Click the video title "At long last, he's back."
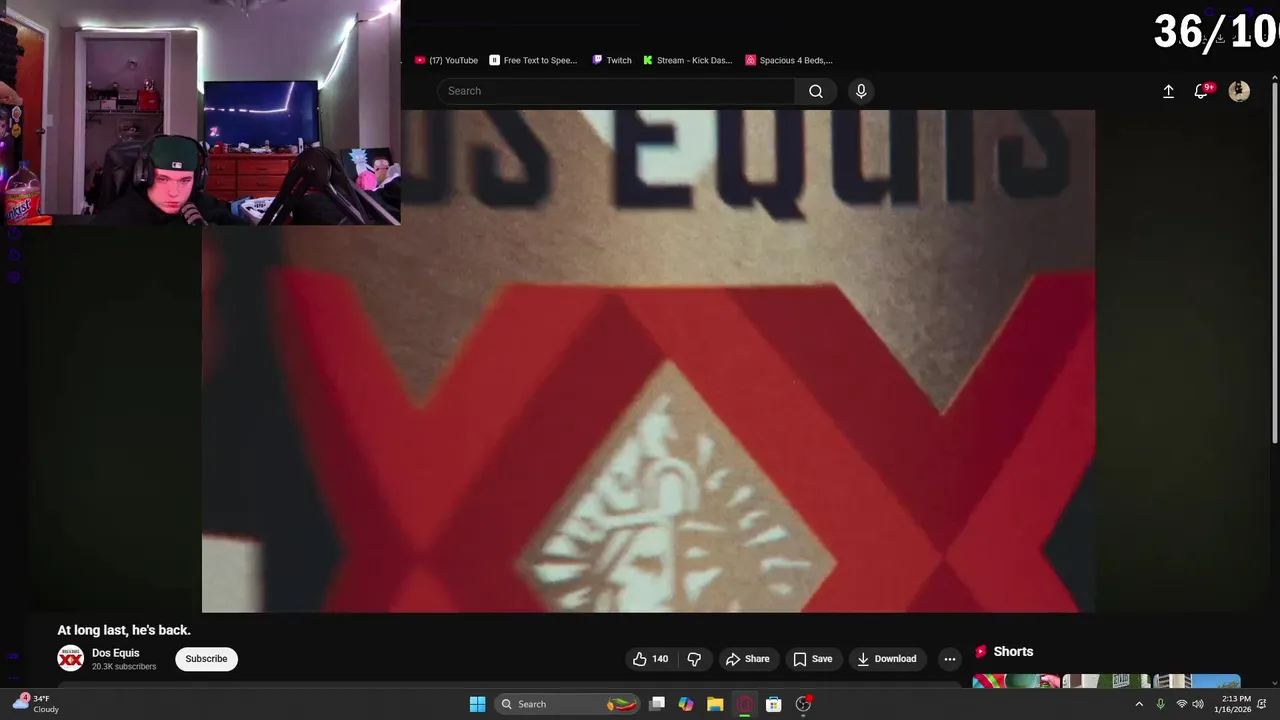The width and height of the screenshot is (1280, 720). (124, 630)
